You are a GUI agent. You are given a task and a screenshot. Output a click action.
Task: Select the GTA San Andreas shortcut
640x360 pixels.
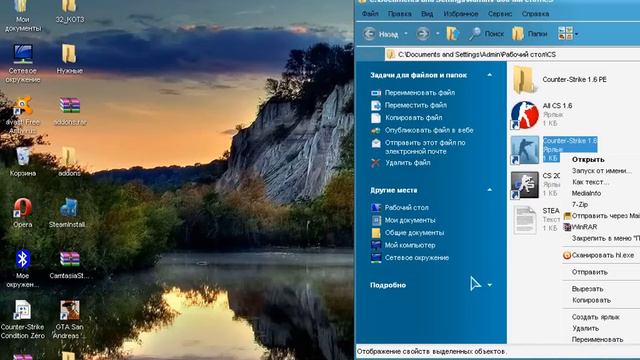(69, 320)
